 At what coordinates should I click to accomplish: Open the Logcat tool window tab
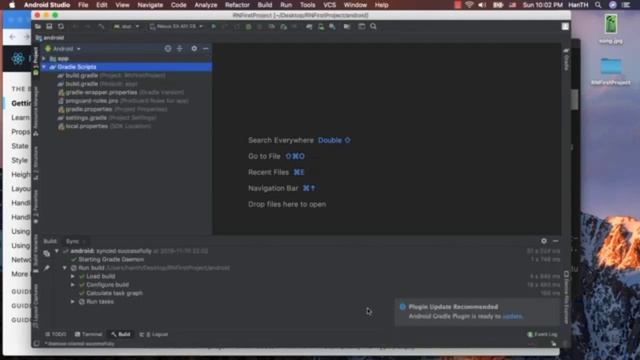[154, 334]
